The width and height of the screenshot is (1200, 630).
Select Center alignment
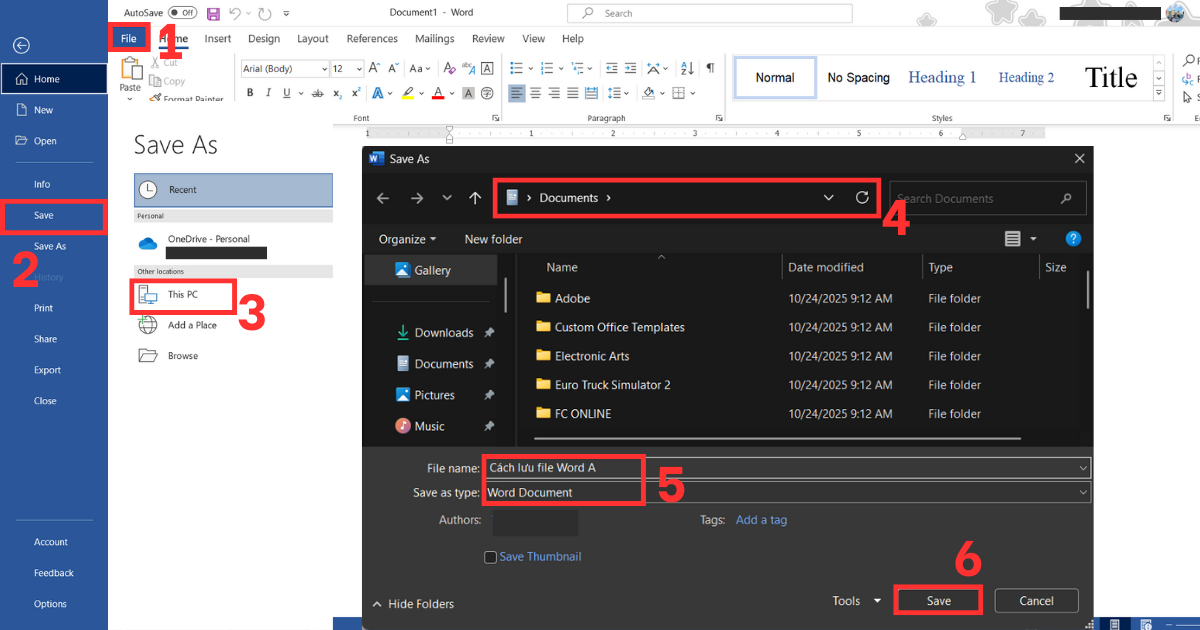(535, 93)
